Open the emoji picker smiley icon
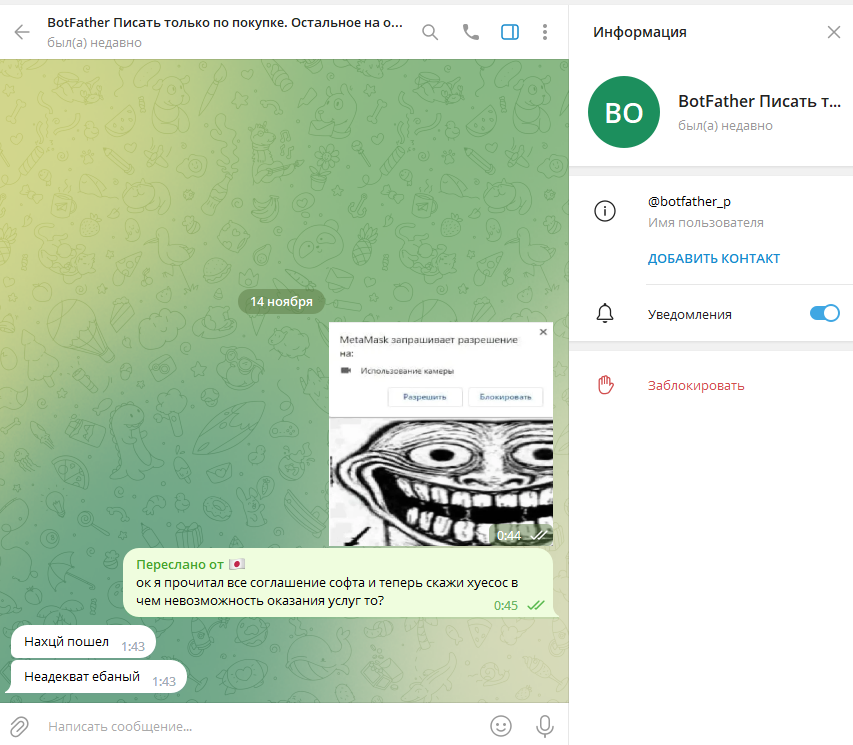 point(500,726)
